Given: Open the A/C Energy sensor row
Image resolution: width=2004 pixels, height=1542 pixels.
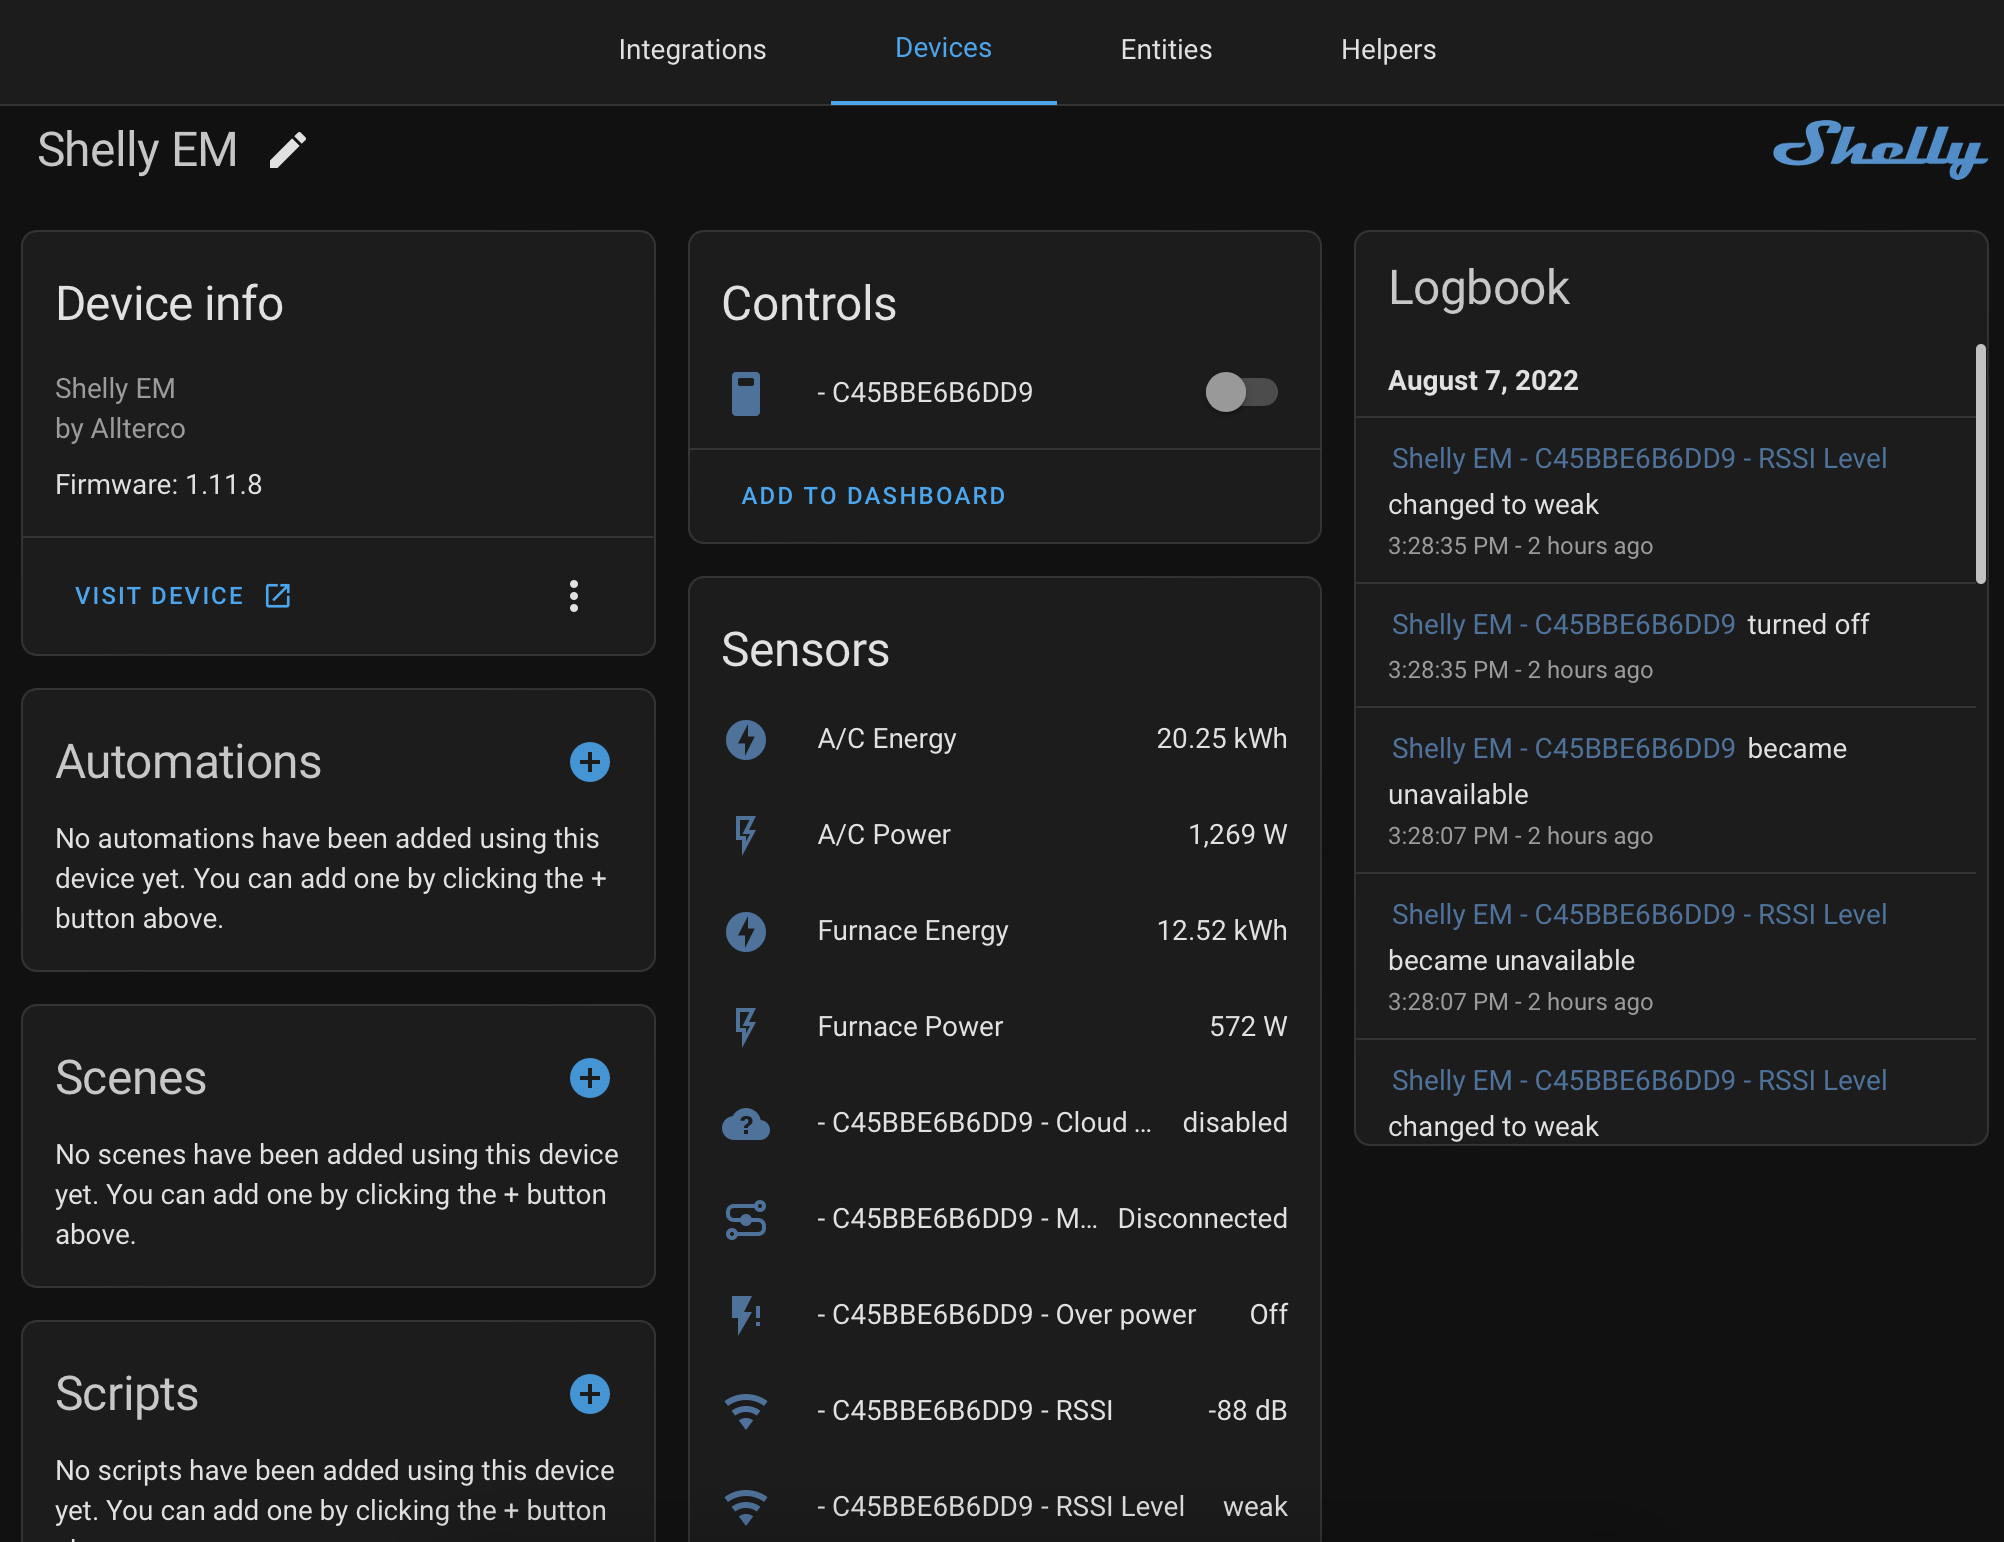Looking at the screenshot, I should tap(1005, 739).
